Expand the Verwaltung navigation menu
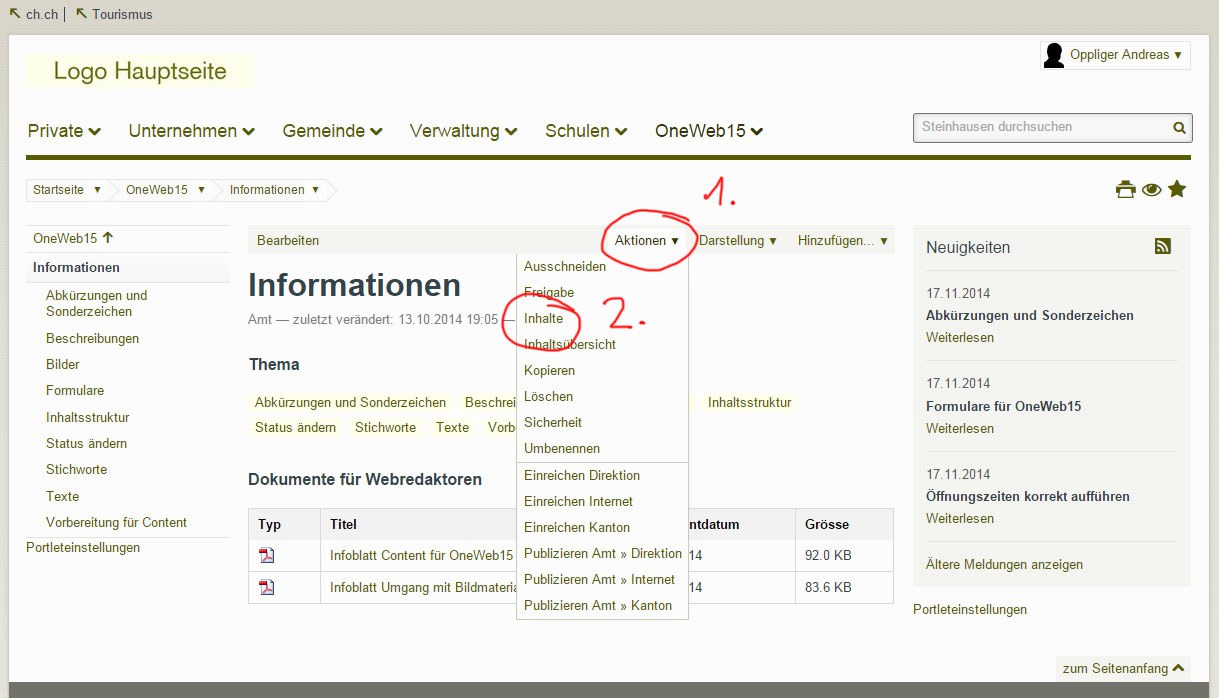 [463, 131]
